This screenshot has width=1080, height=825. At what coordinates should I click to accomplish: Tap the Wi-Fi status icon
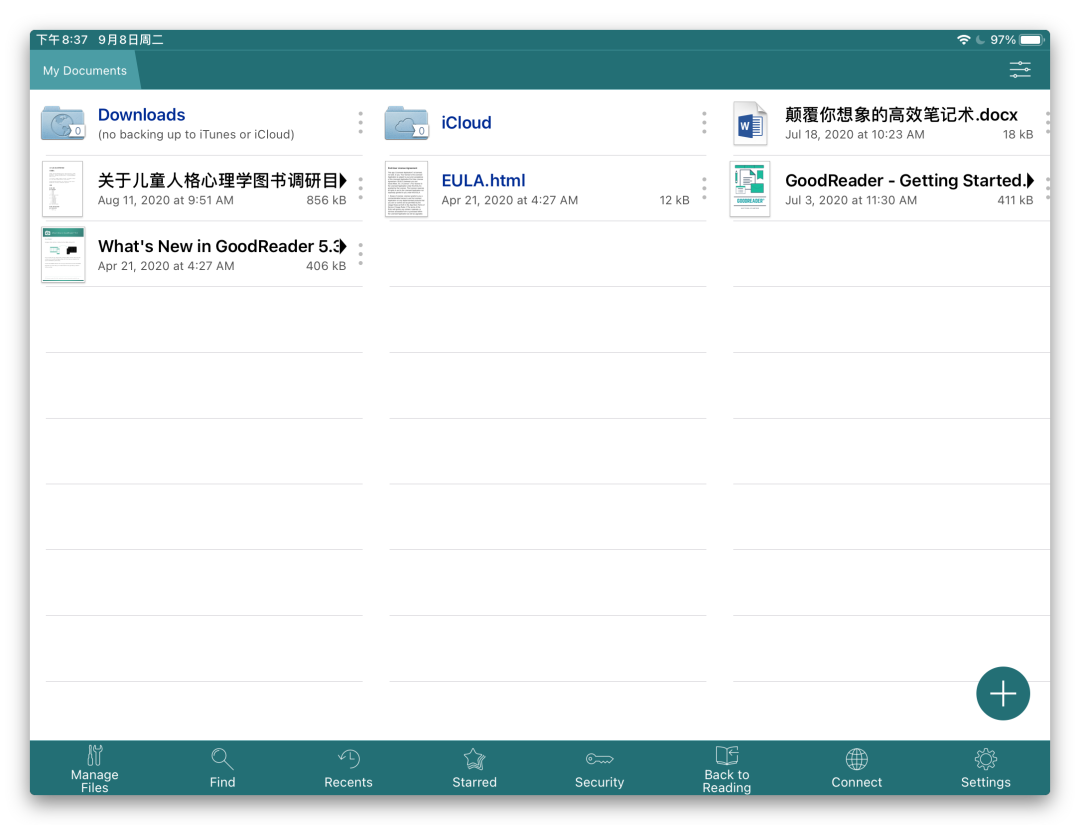point(964,40)
